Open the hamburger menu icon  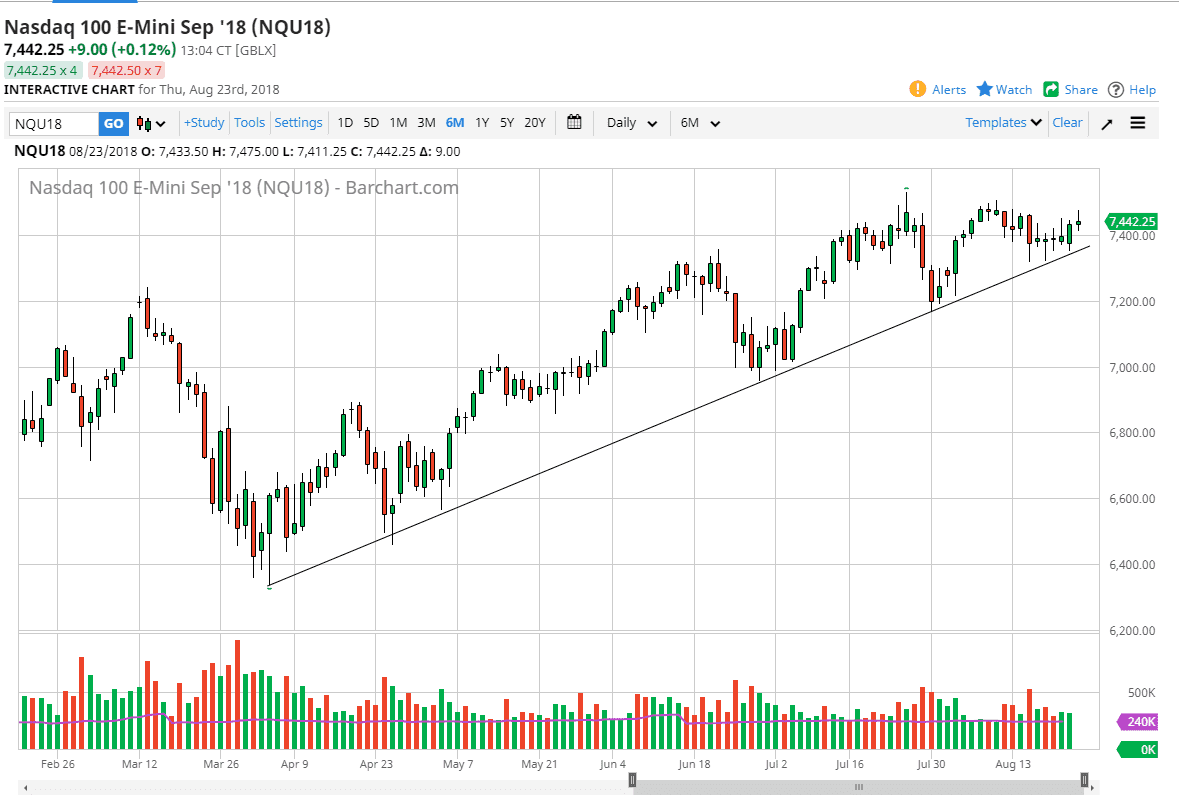[x=1138, y=123]
